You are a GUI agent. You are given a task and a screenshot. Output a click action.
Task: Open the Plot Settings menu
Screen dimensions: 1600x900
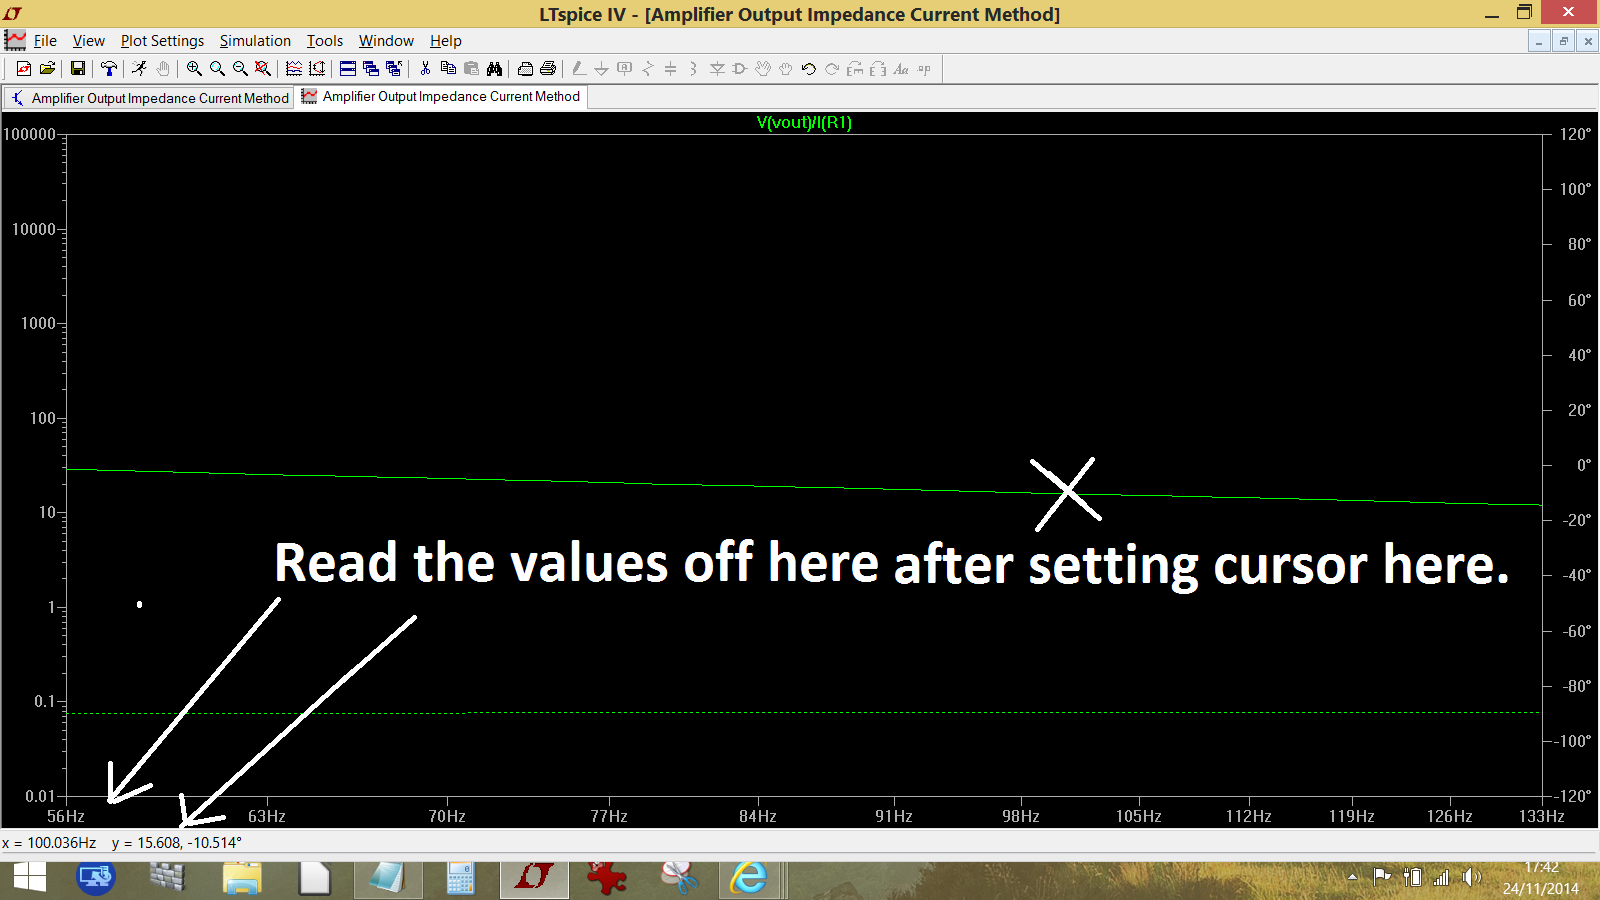tap(162, 41)
